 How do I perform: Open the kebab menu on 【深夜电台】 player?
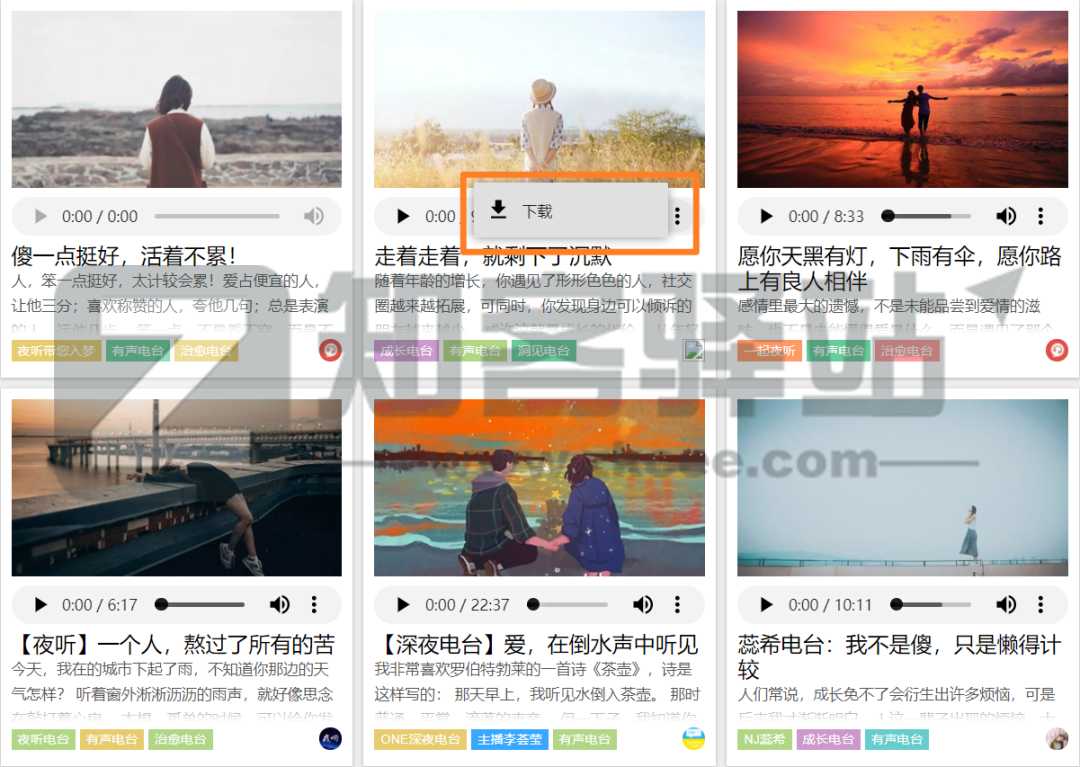677,604
